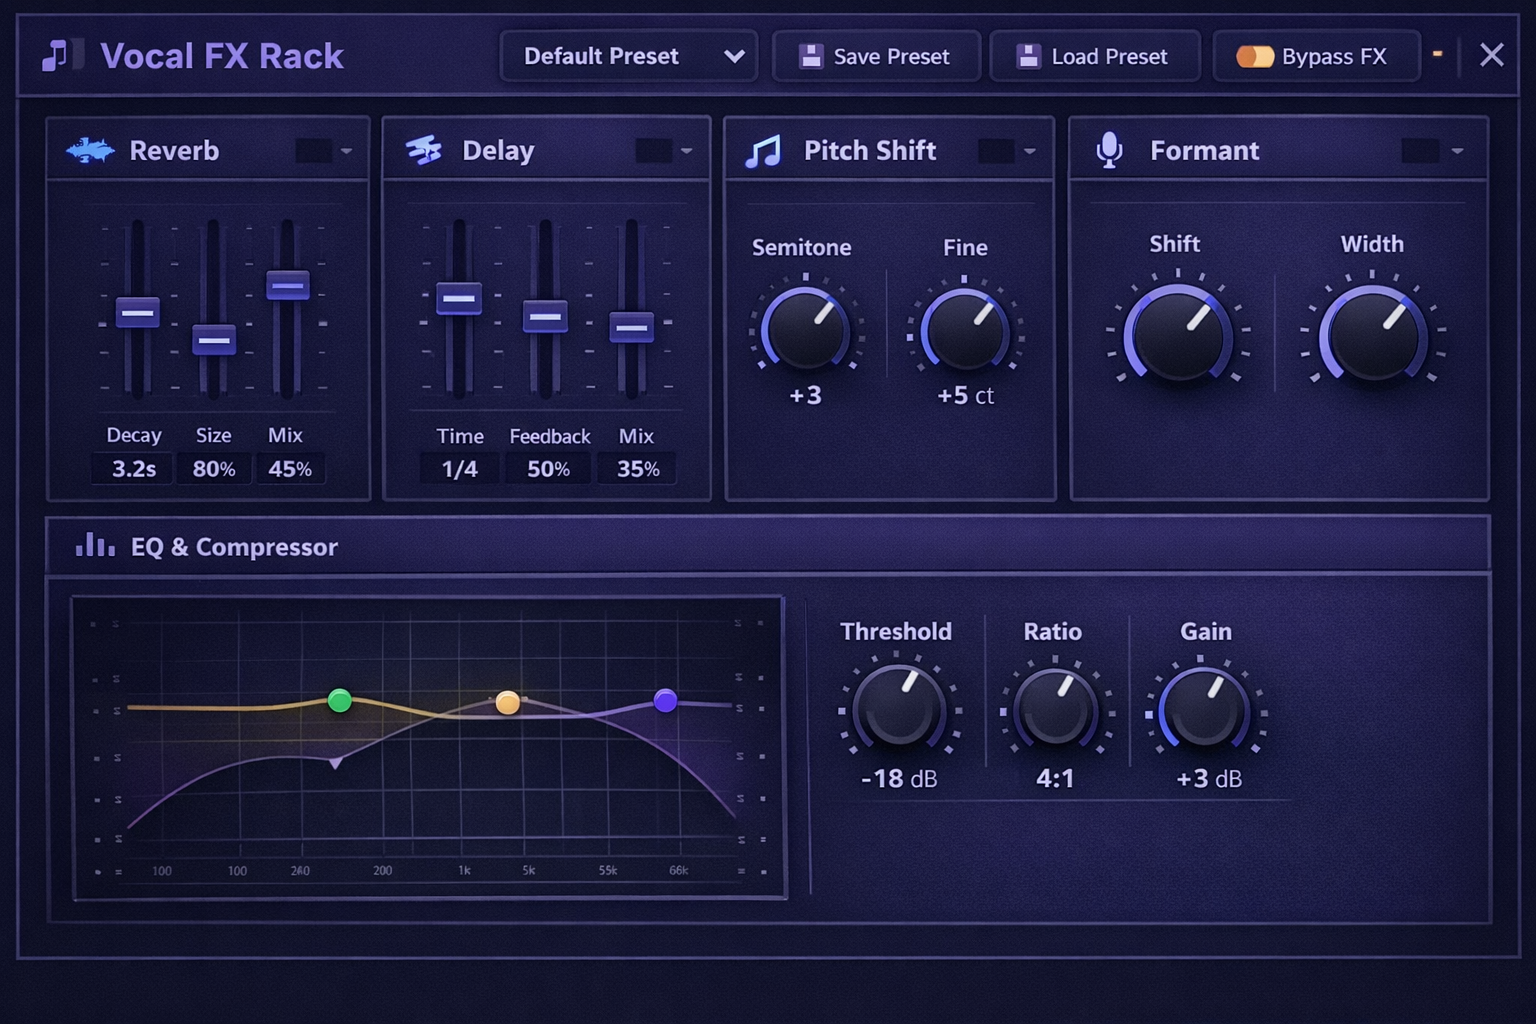Click the Reverb Decay slider handle

(138, 313)
